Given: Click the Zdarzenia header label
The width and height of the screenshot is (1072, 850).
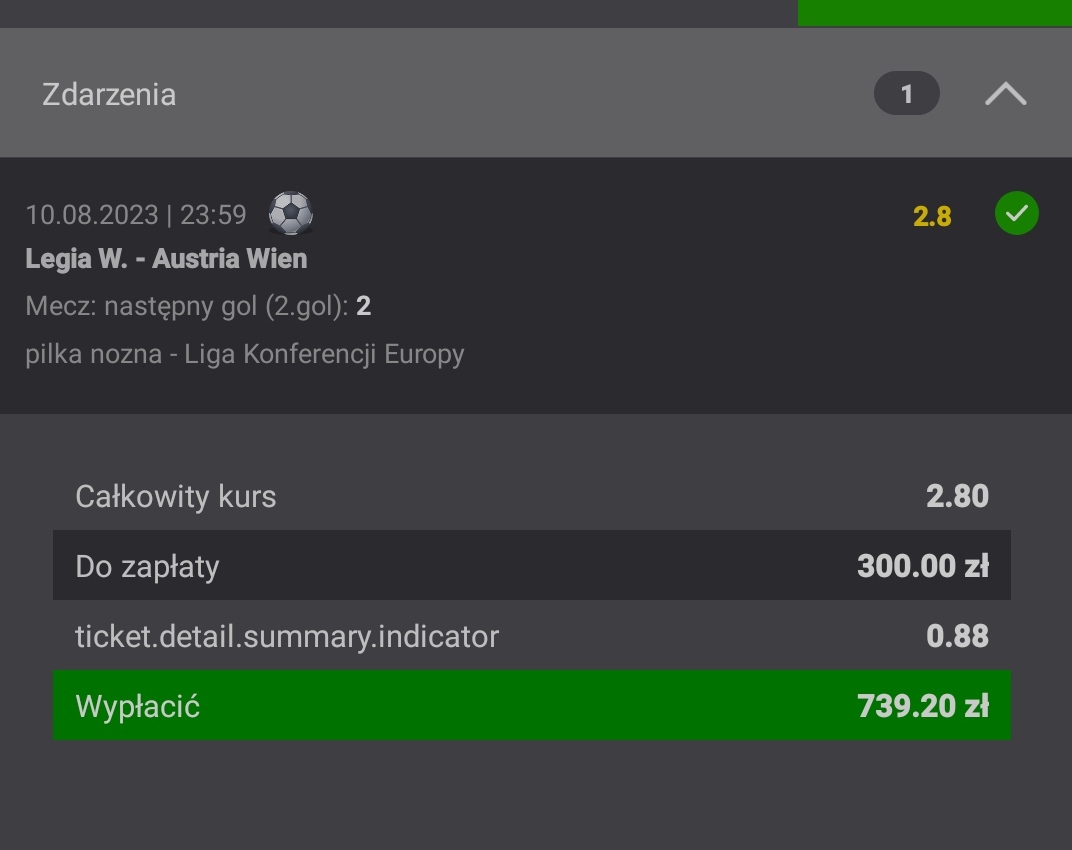Looking at the screenshot, I should pos(109,94).
